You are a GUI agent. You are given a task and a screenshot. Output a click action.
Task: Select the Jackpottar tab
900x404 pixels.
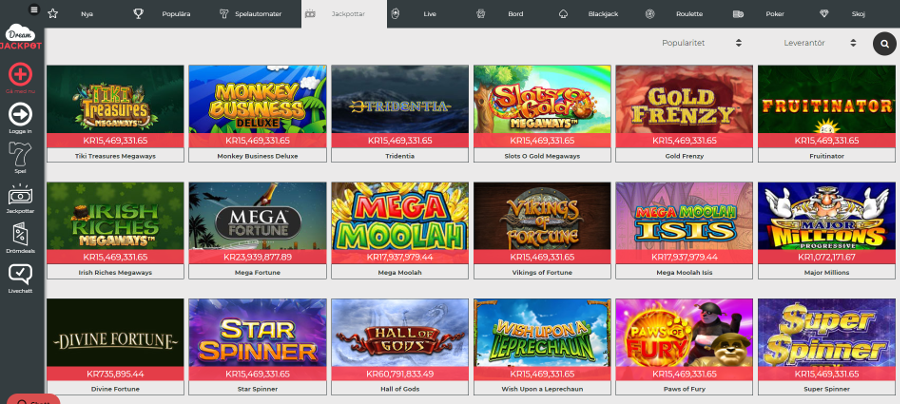(x=344, y=14)
